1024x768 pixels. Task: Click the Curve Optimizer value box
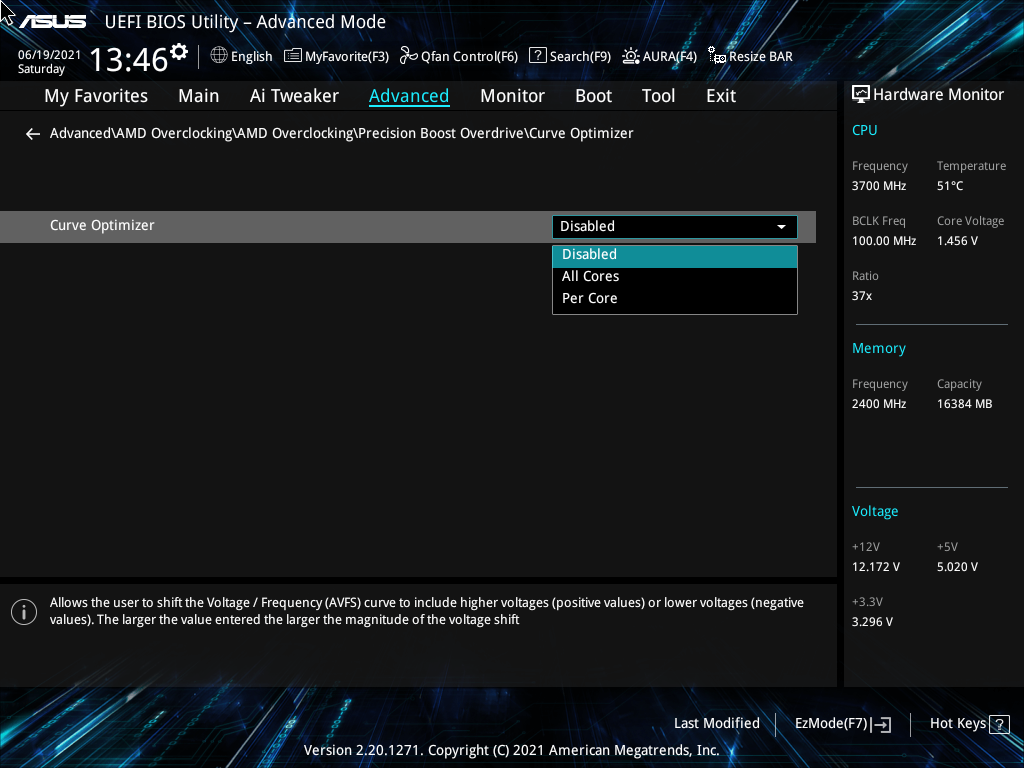tap(675, 227)
